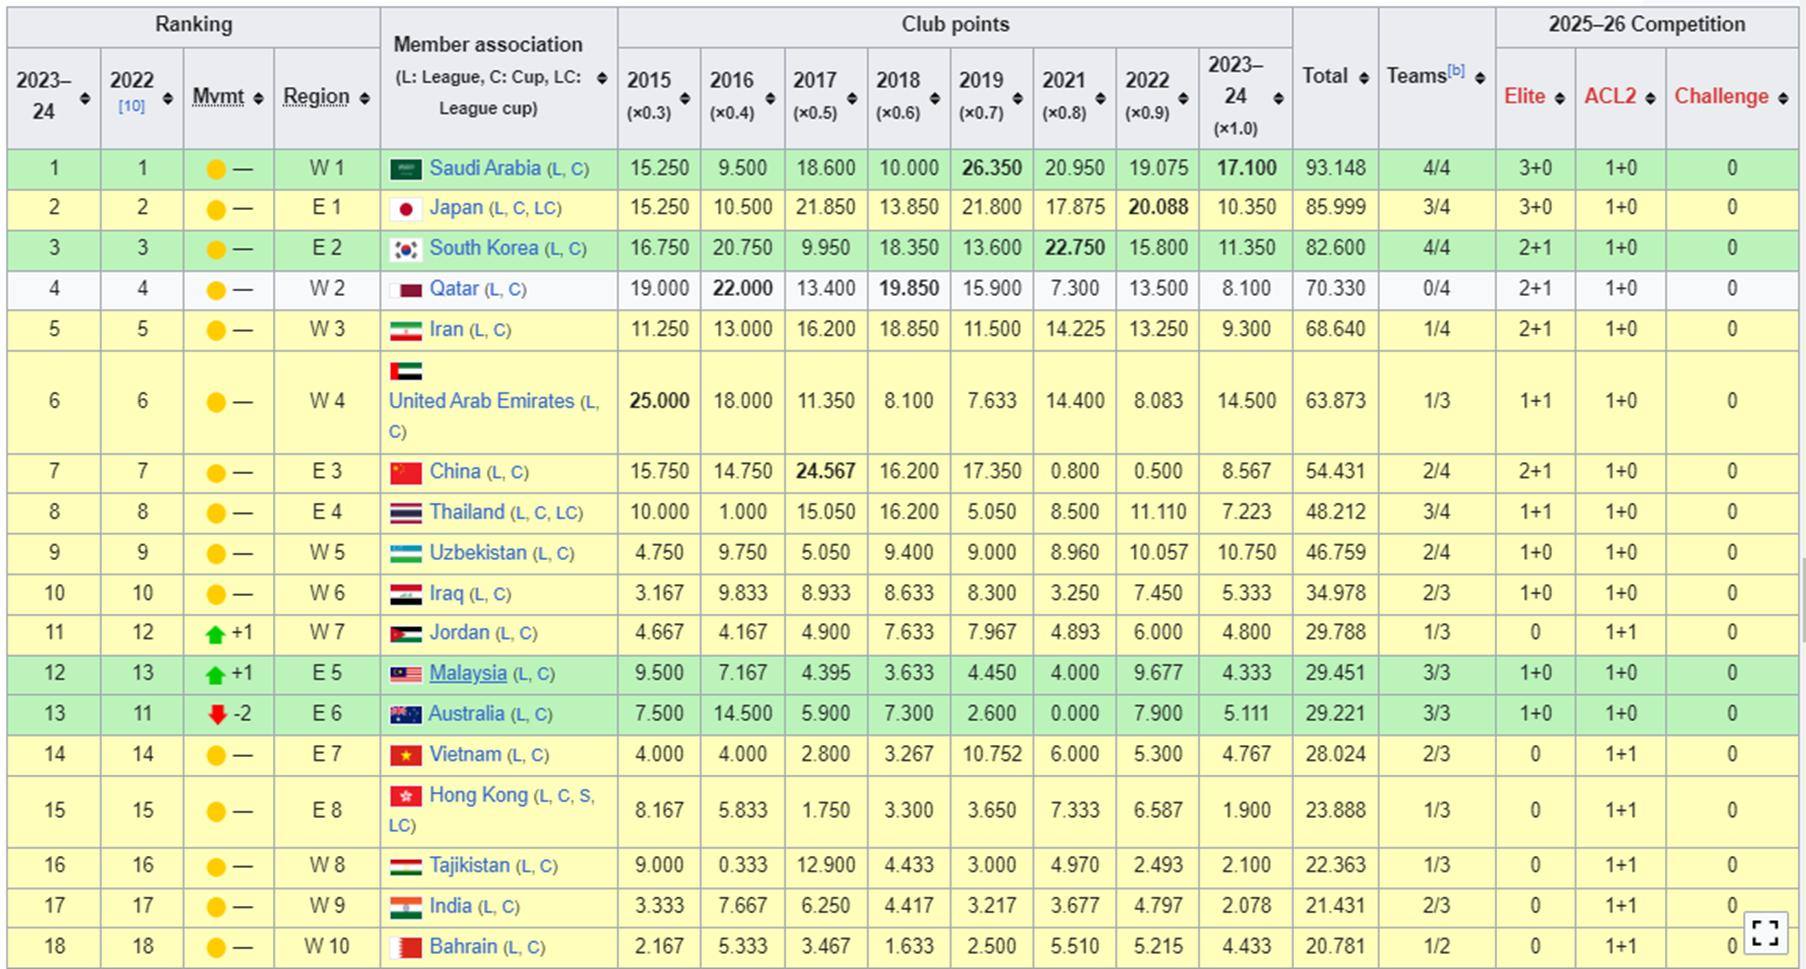This screenshot has width=1806, height=969.
Task: Open reference [10] under 2022 header
Action: (x=132, y=106)
